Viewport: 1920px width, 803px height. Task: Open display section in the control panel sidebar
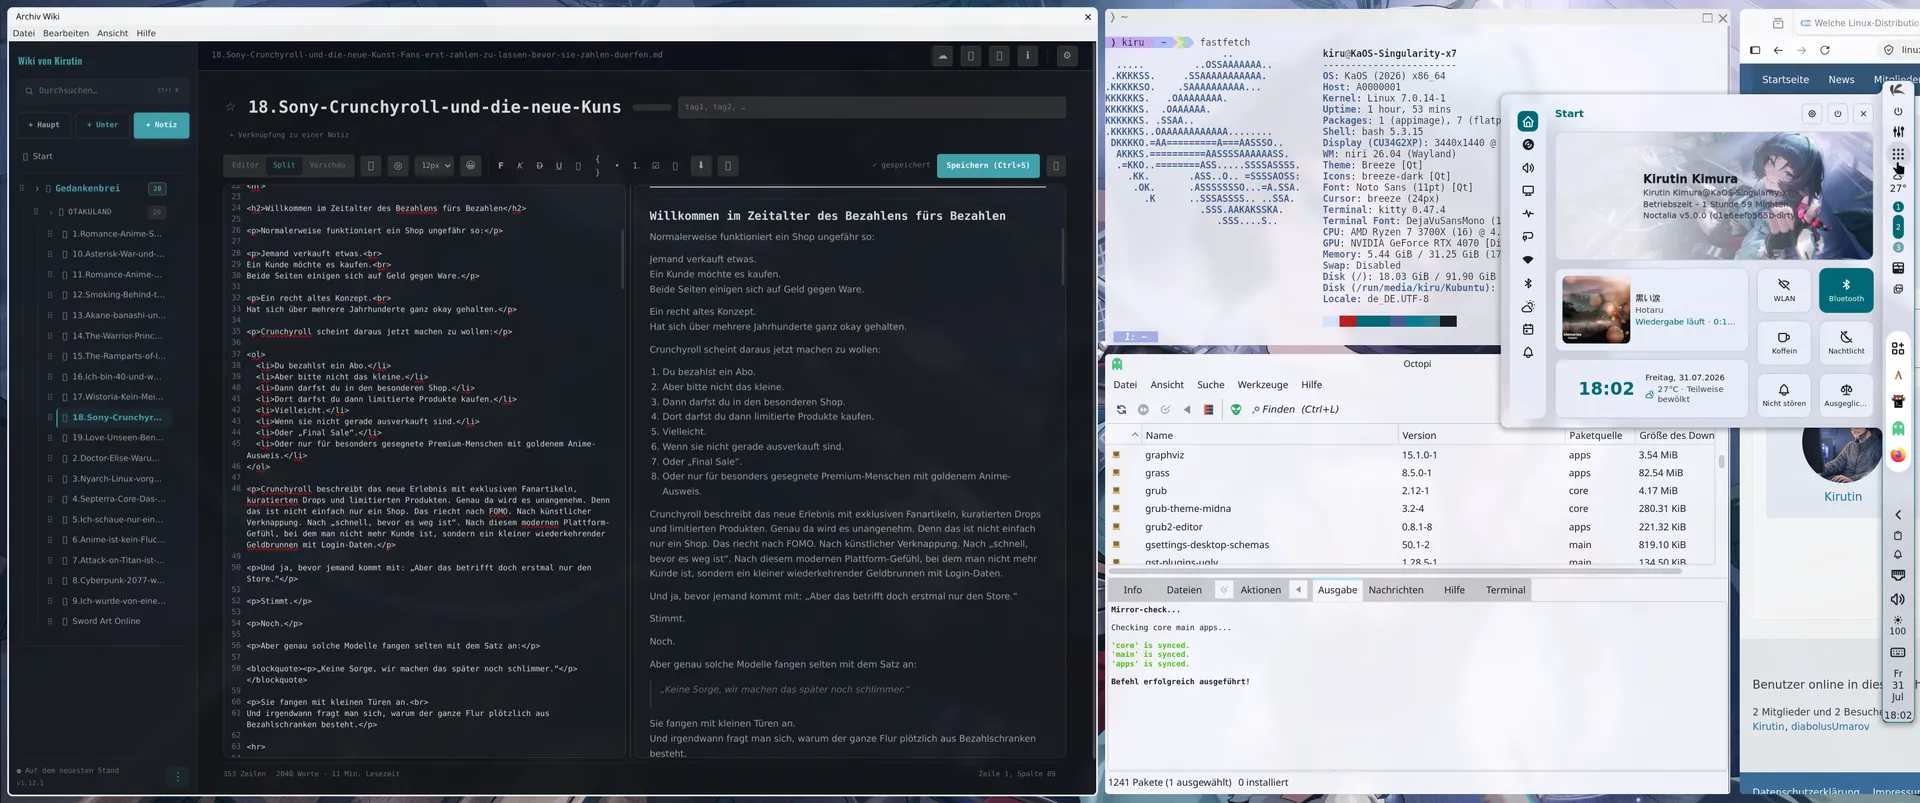click(x=1528, y=191)
